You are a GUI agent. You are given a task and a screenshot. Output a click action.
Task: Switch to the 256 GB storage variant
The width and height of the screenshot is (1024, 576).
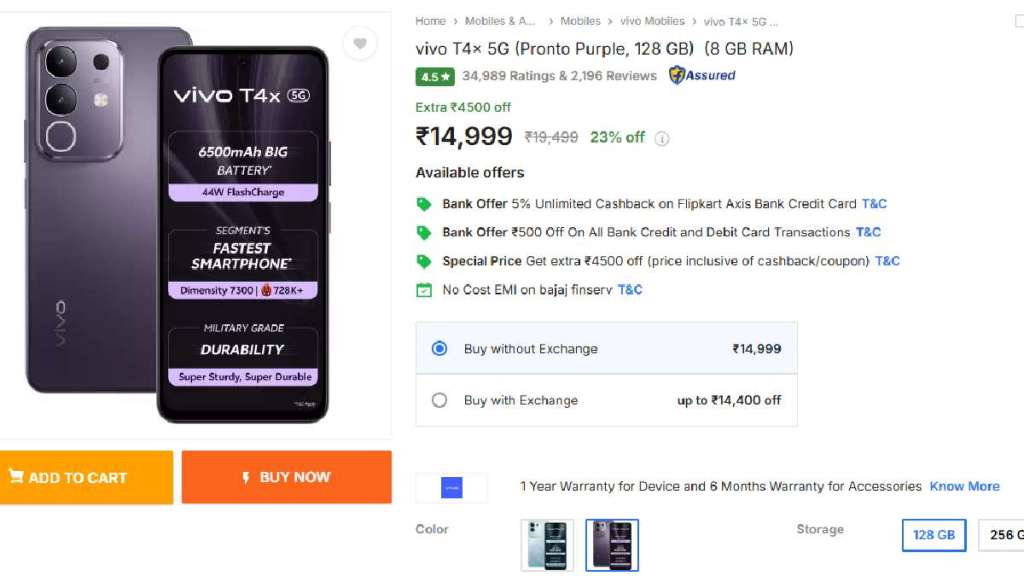1000,535
